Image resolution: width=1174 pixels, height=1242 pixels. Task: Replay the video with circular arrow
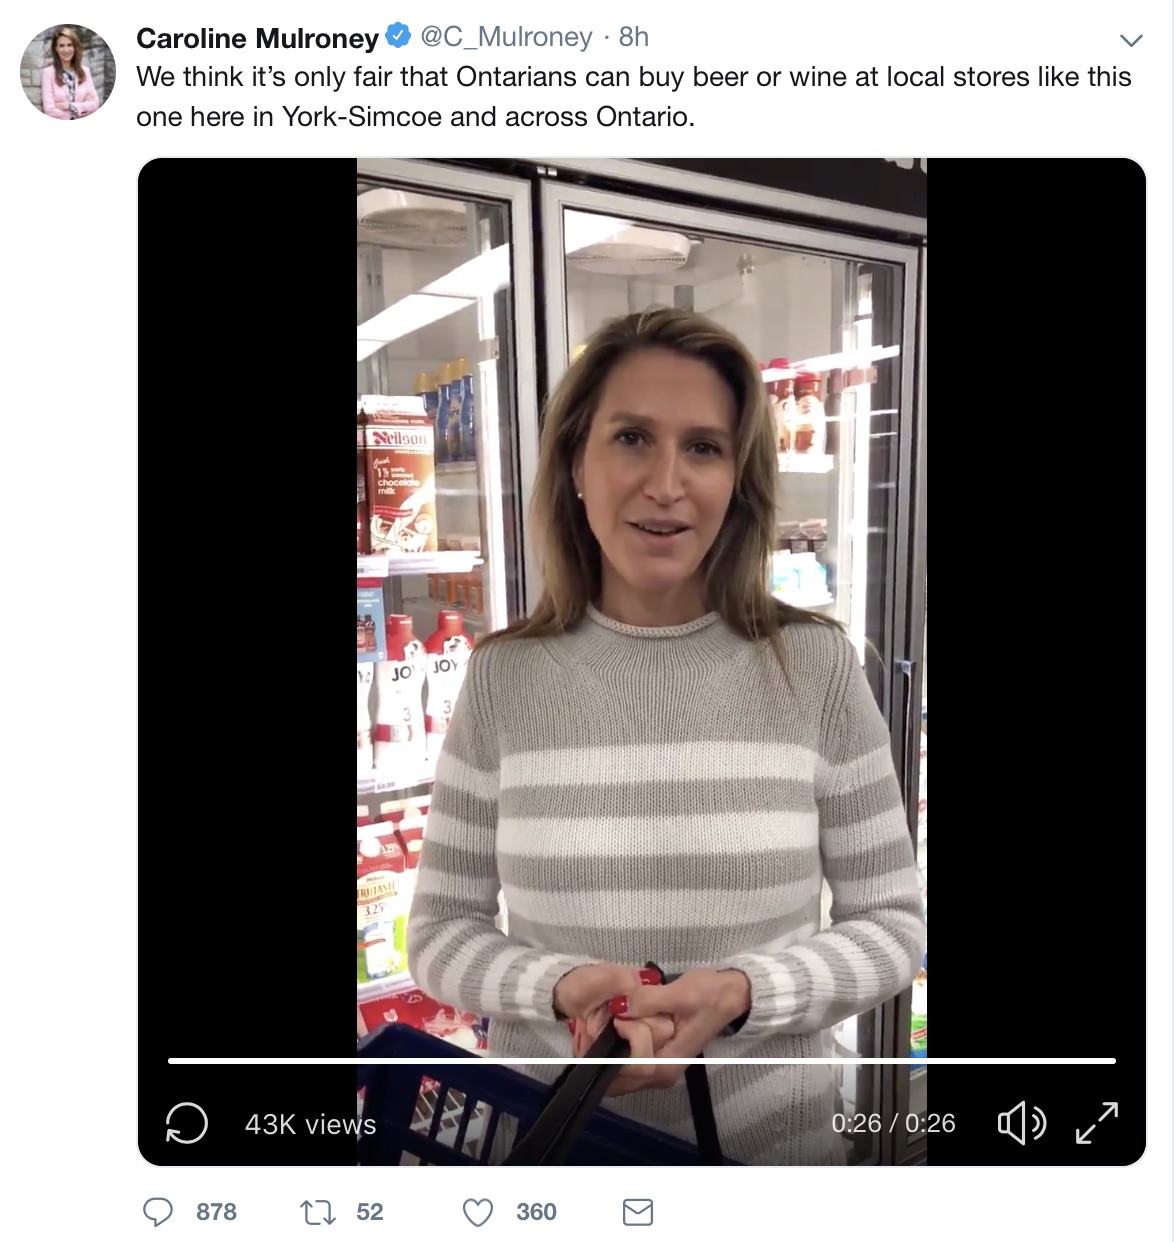pyautogui.click(x=187, y=1123)
